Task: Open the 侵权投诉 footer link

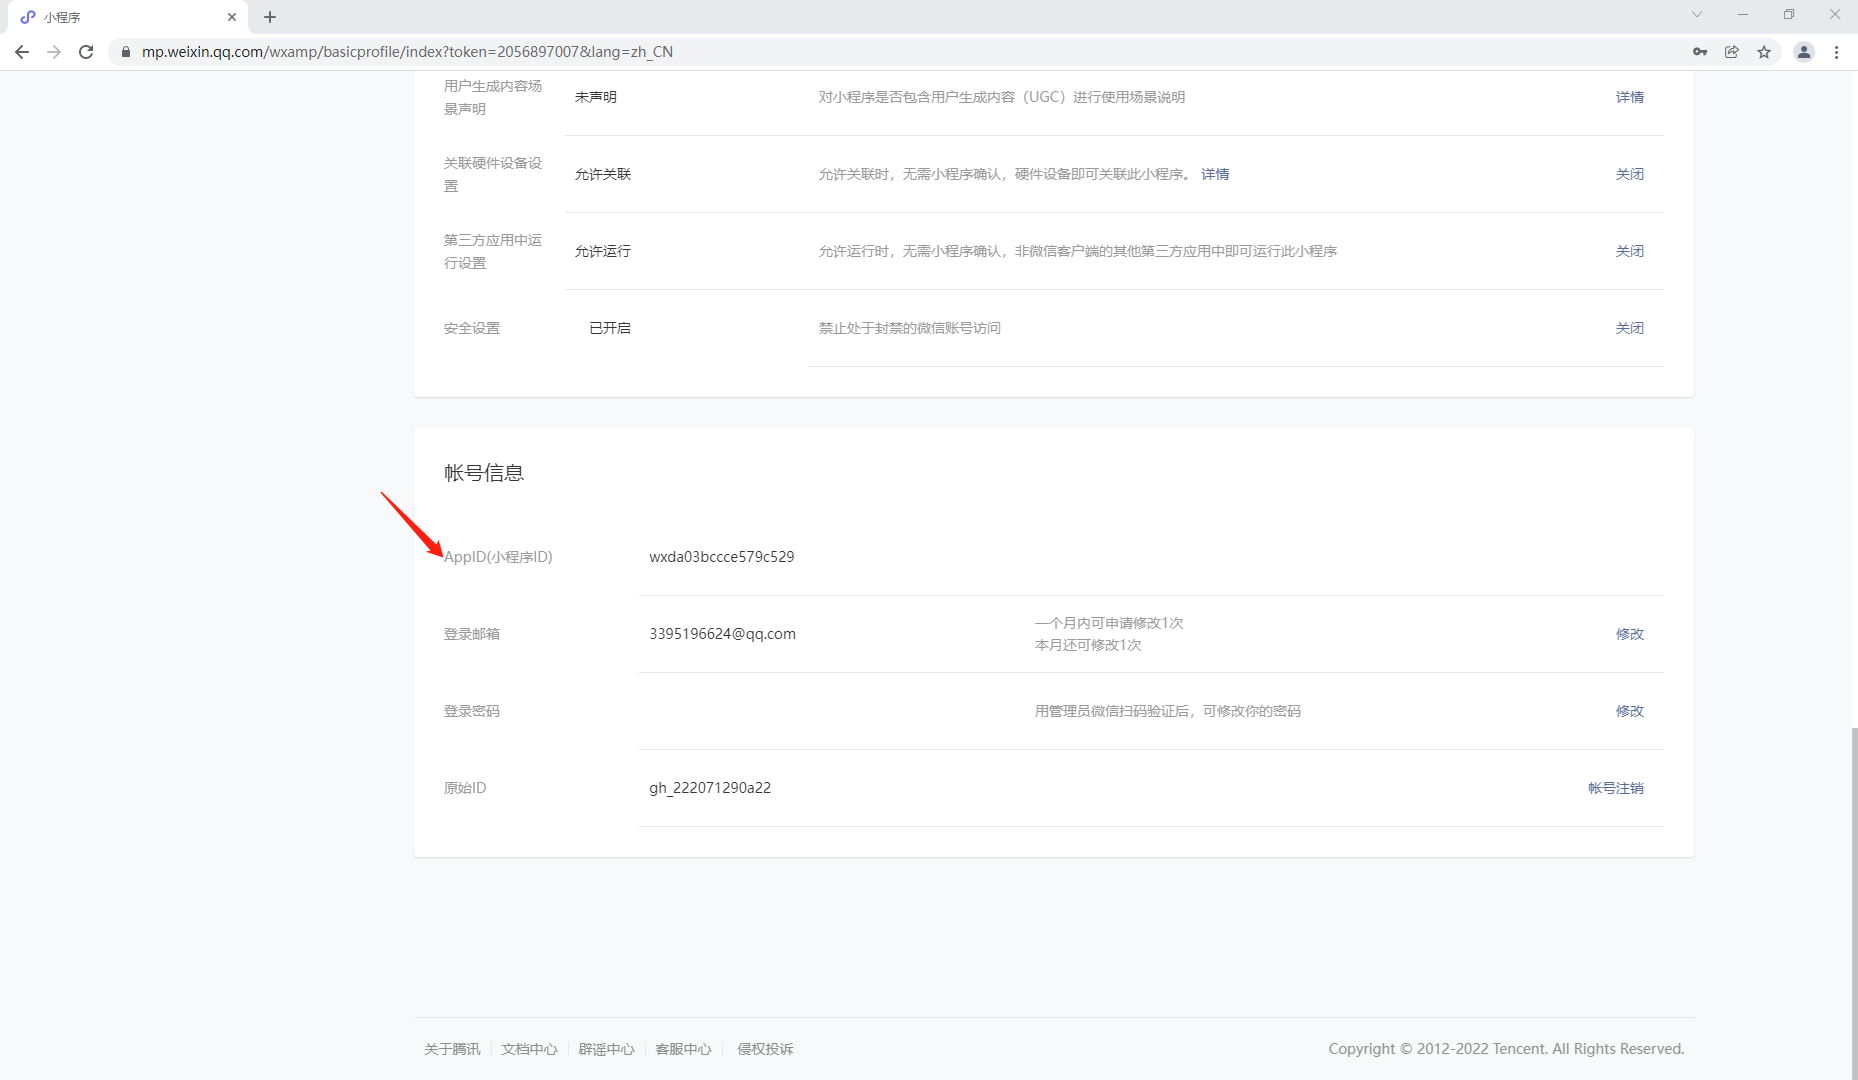Action: pos(765,1049)
